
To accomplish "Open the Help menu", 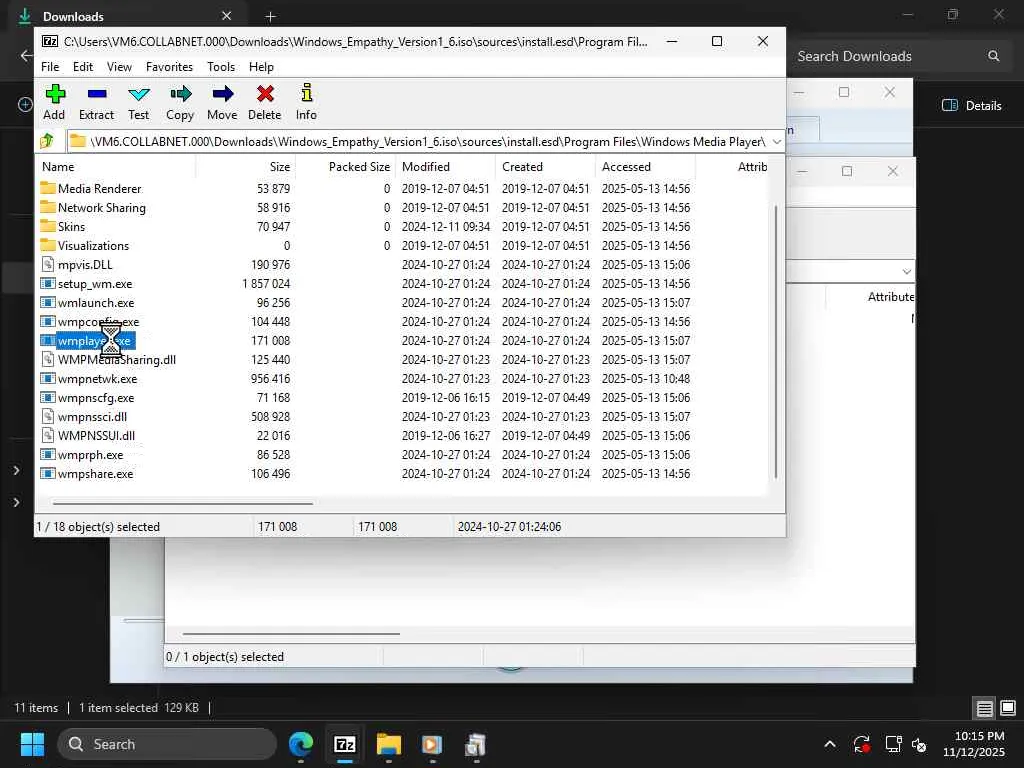I will pos(261,67).
